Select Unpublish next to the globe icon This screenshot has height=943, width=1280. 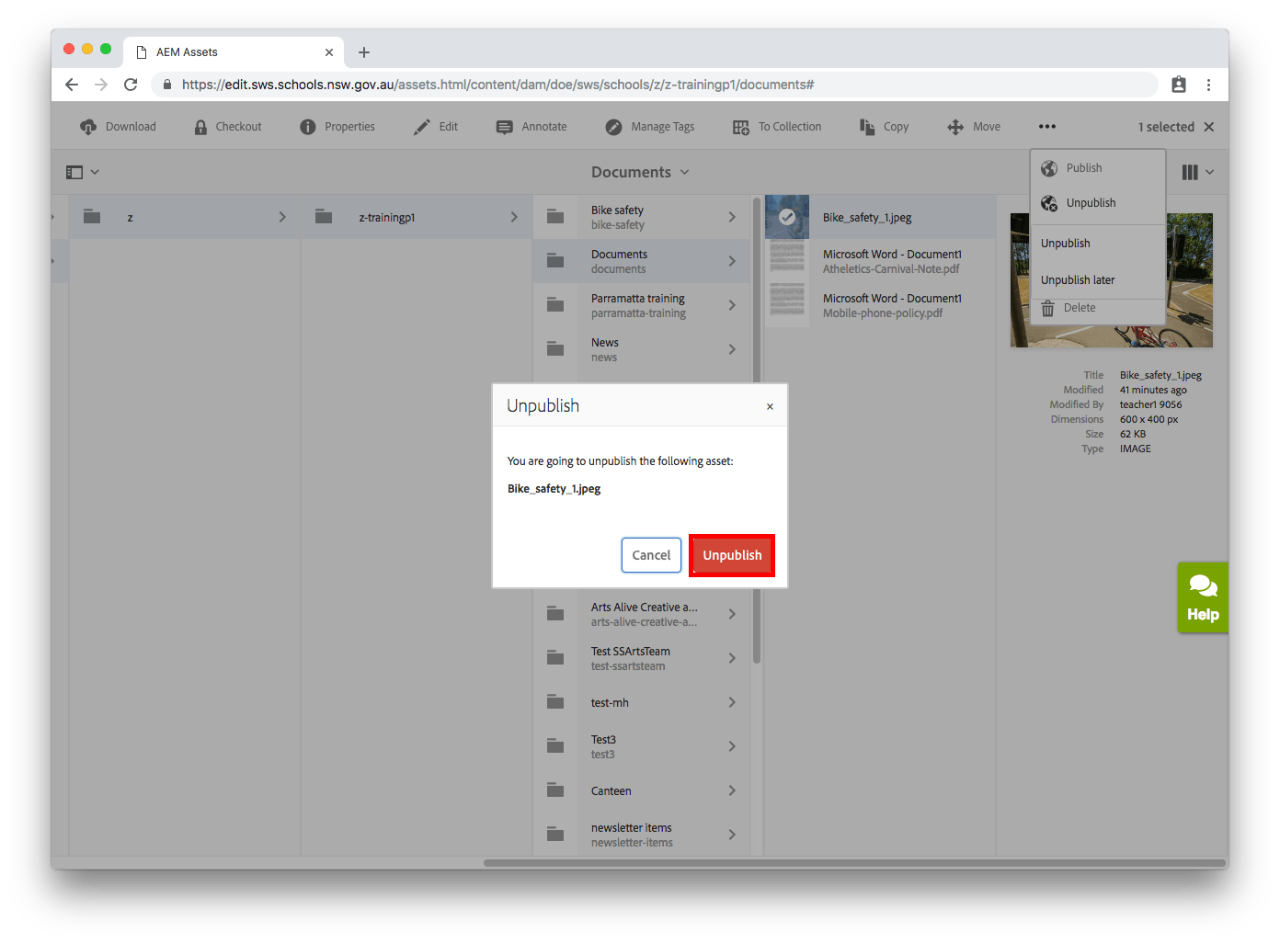click(1091, 203)
